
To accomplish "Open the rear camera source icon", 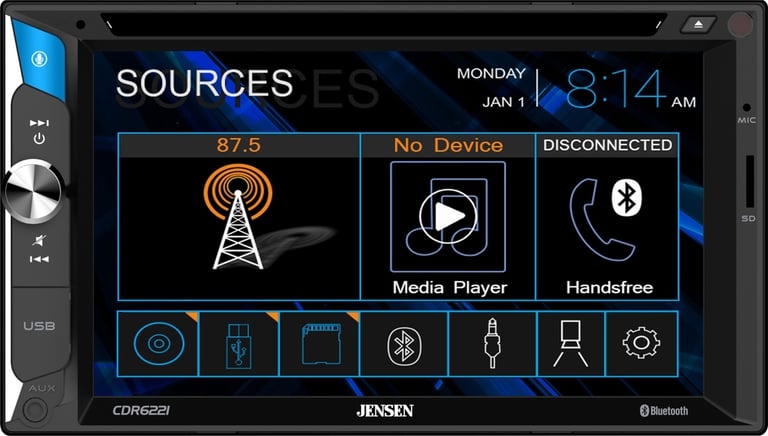I will 571,343.
